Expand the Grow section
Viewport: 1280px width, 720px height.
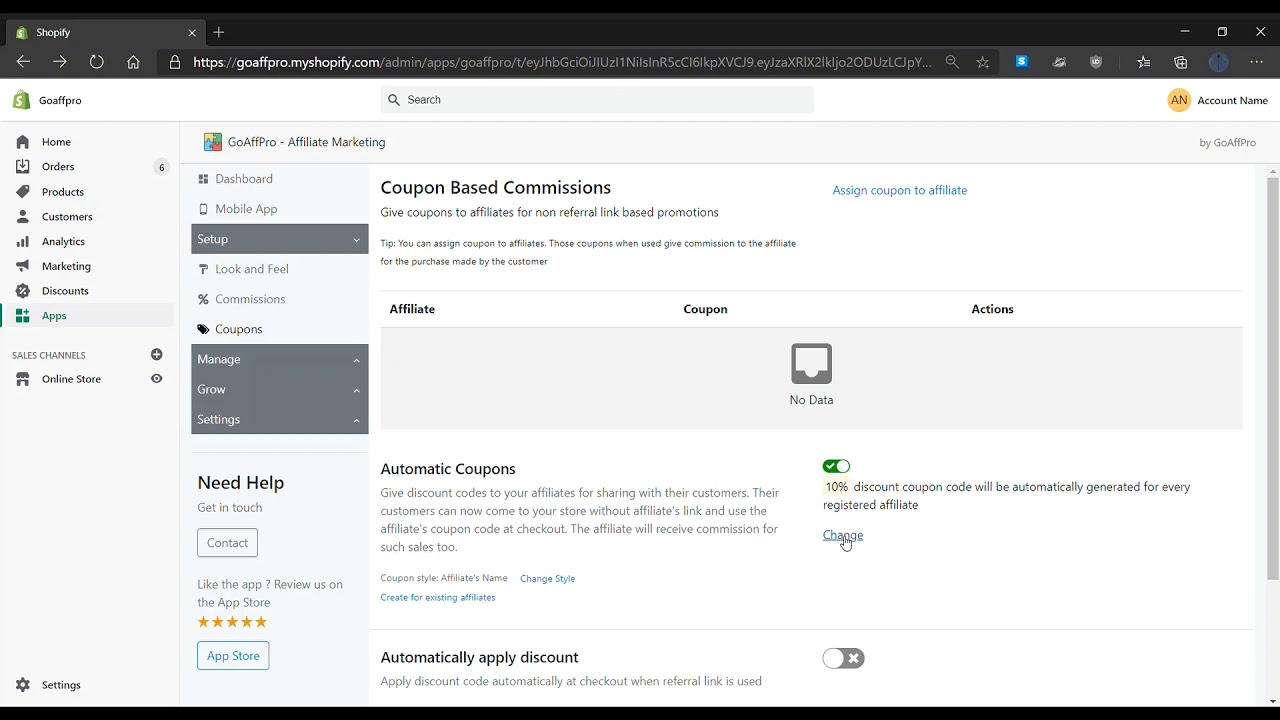(x=280, y=389)
